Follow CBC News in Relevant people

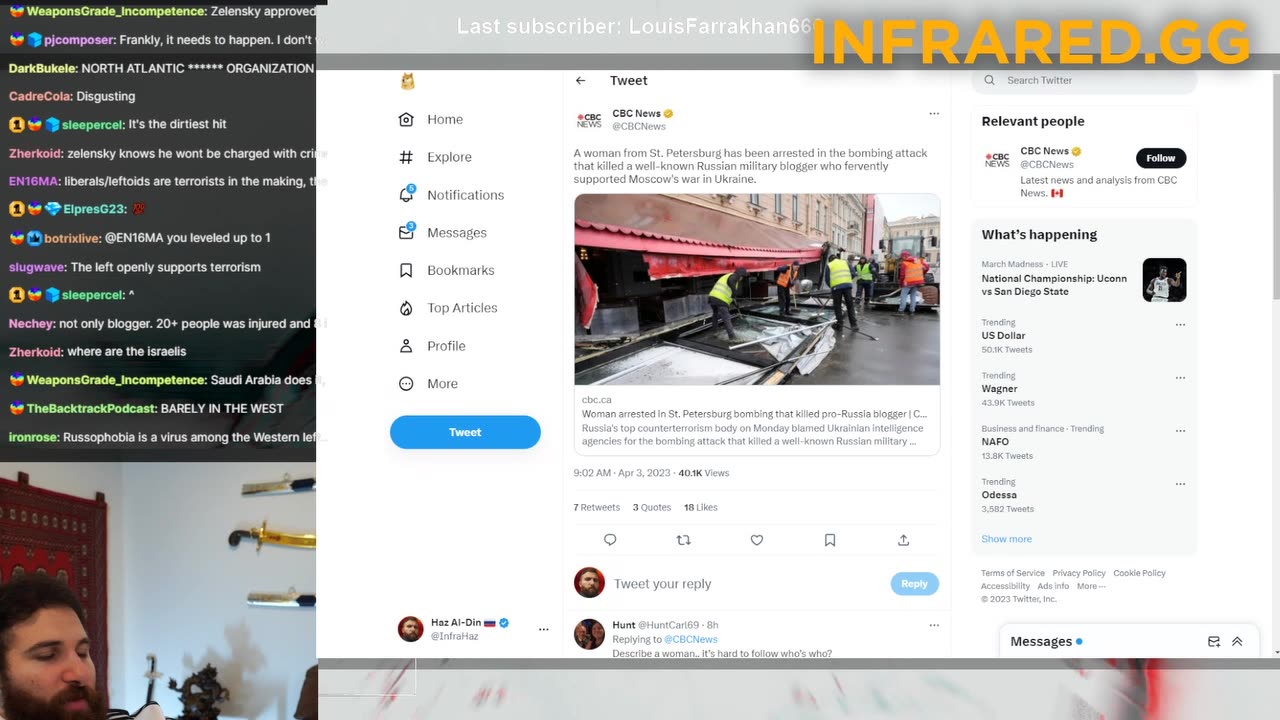pos(1161,158)
